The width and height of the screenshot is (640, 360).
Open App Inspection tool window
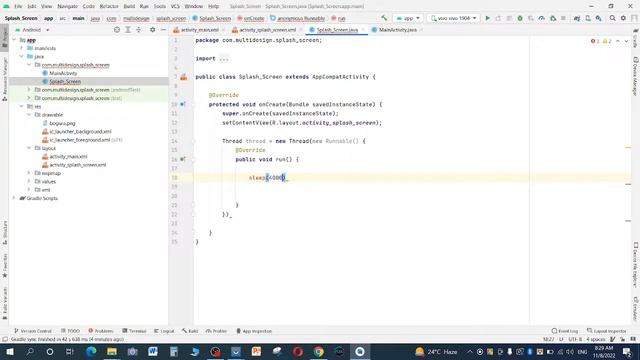pyautogui.click(x=254, y=331)
